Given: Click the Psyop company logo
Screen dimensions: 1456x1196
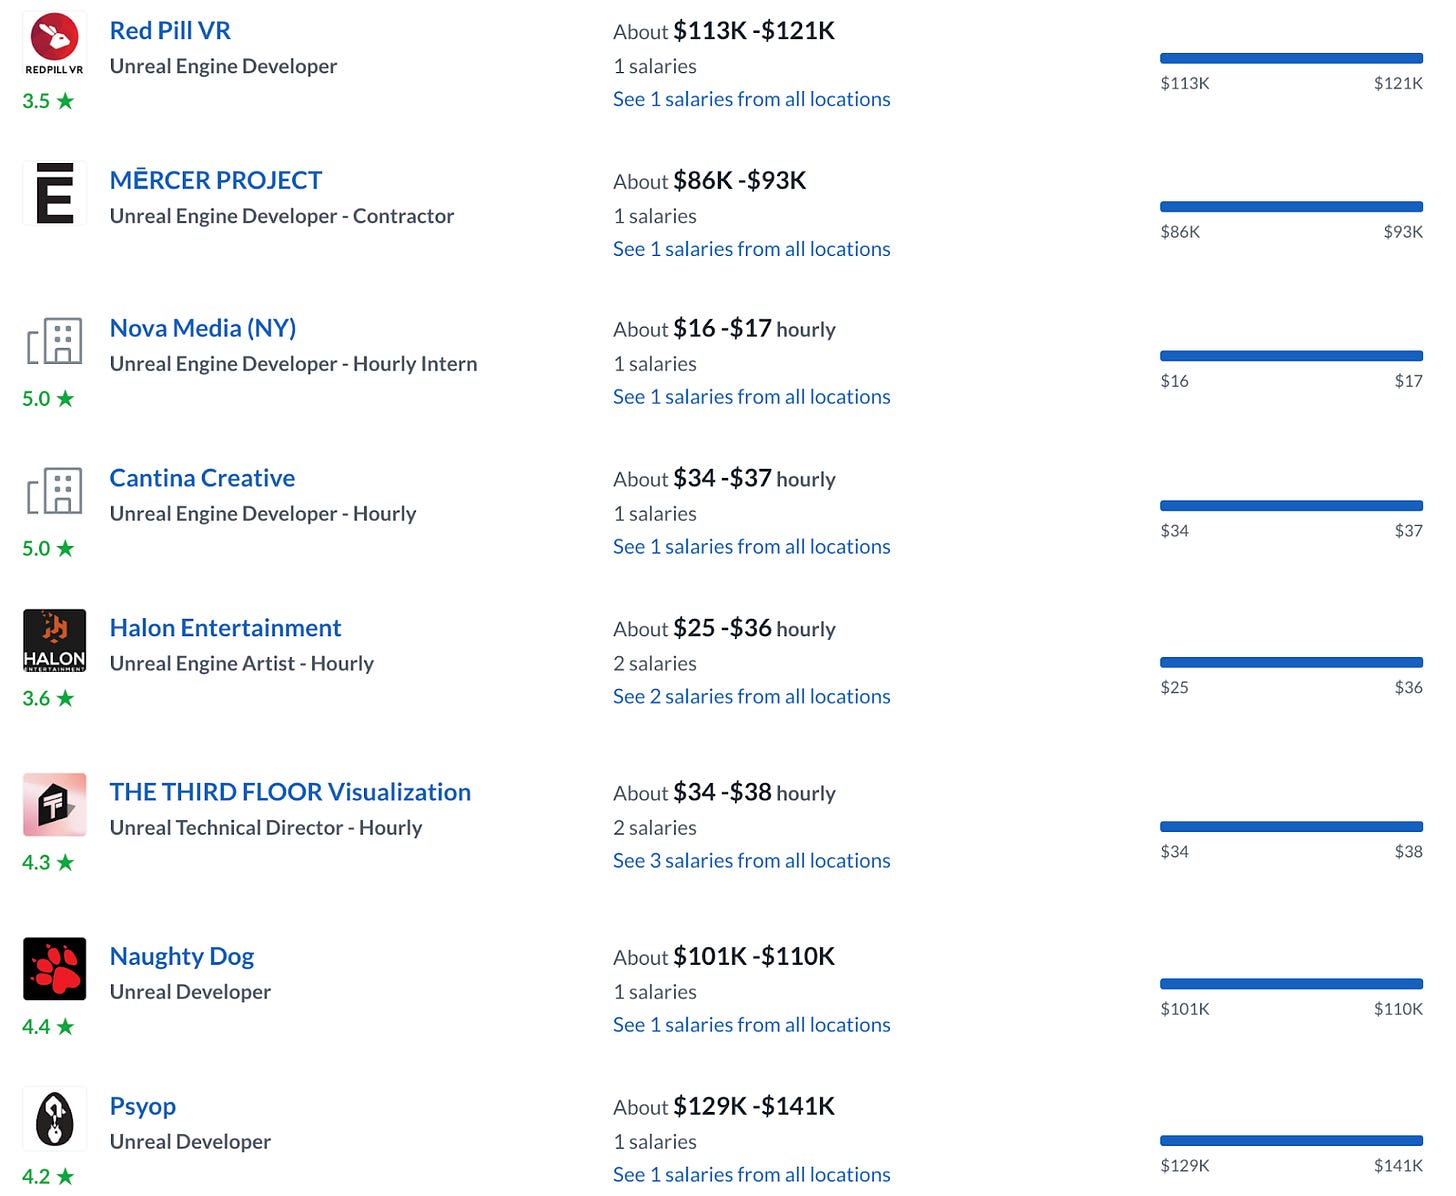Looking at the screenshot, I should [54, 1119].
